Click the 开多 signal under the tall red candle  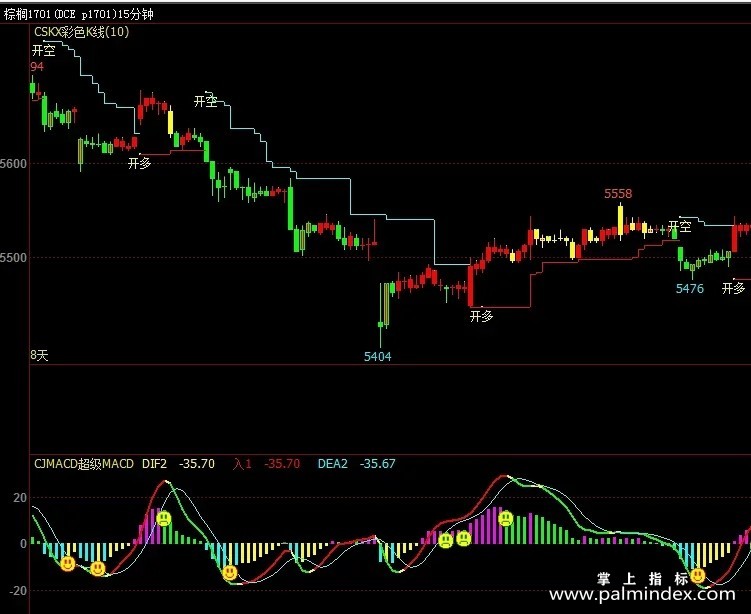click(482, 316)
